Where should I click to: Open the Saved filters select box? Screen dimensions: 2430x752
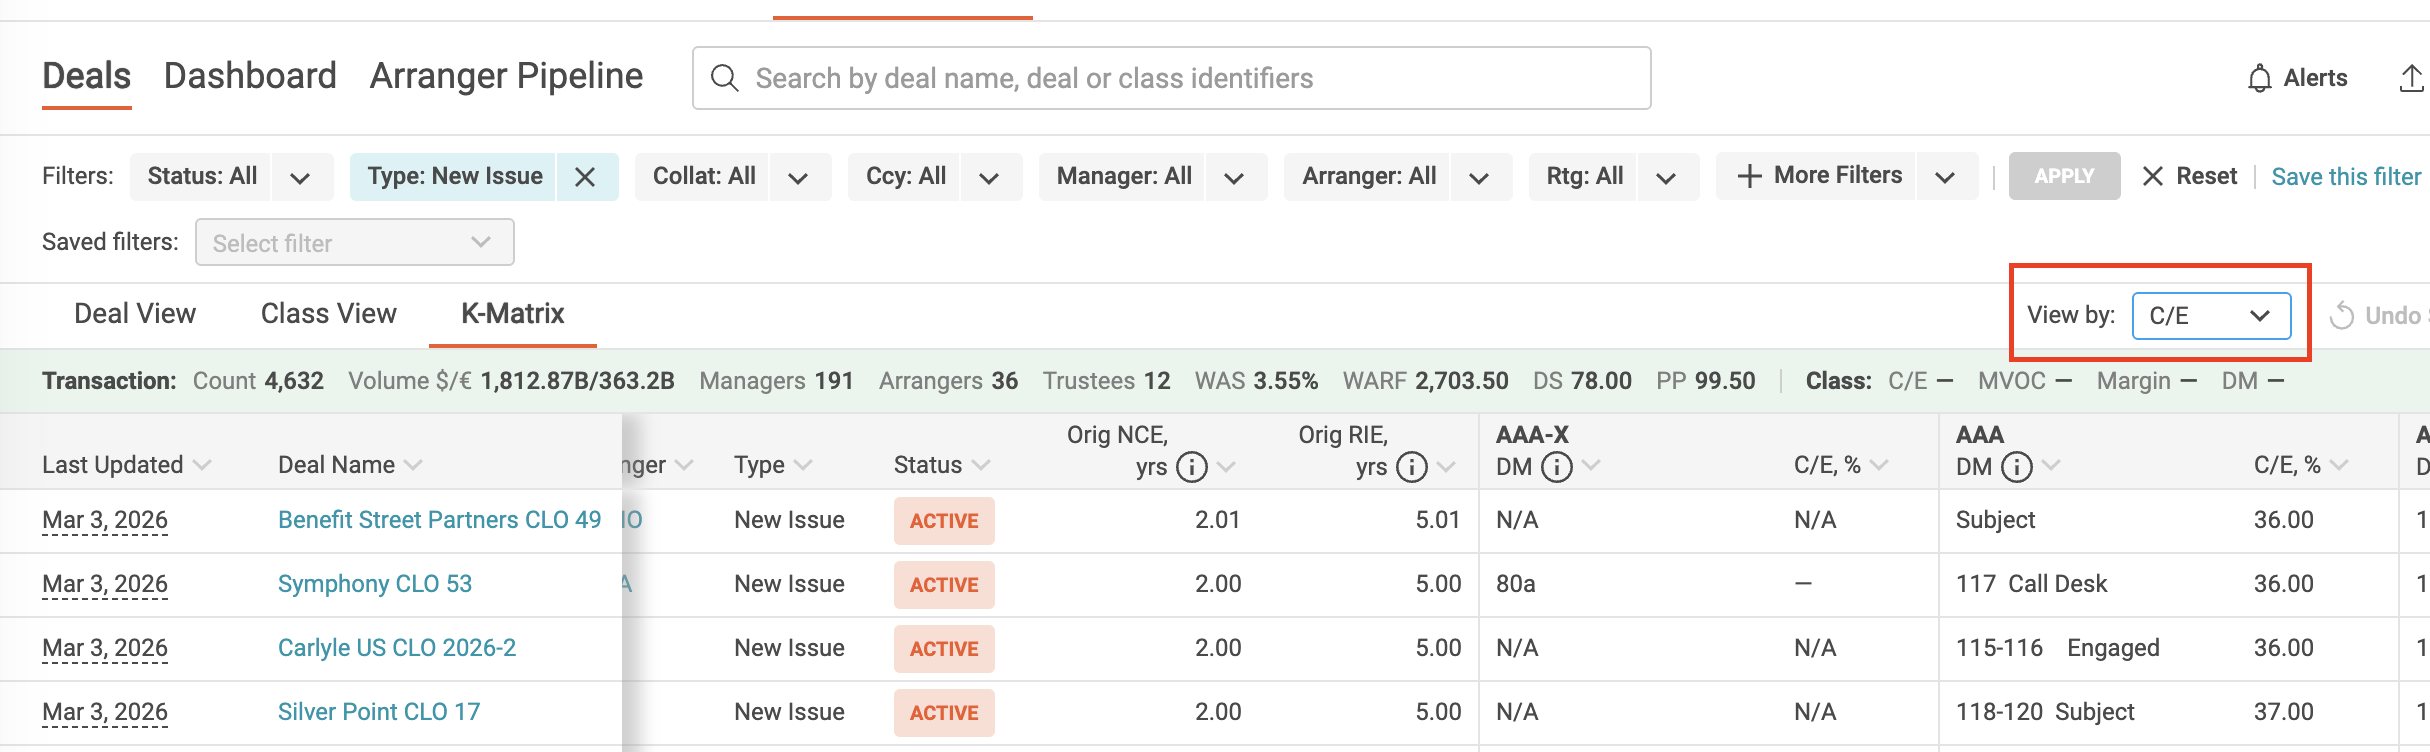pyautogui.click(x=354, y=243)
